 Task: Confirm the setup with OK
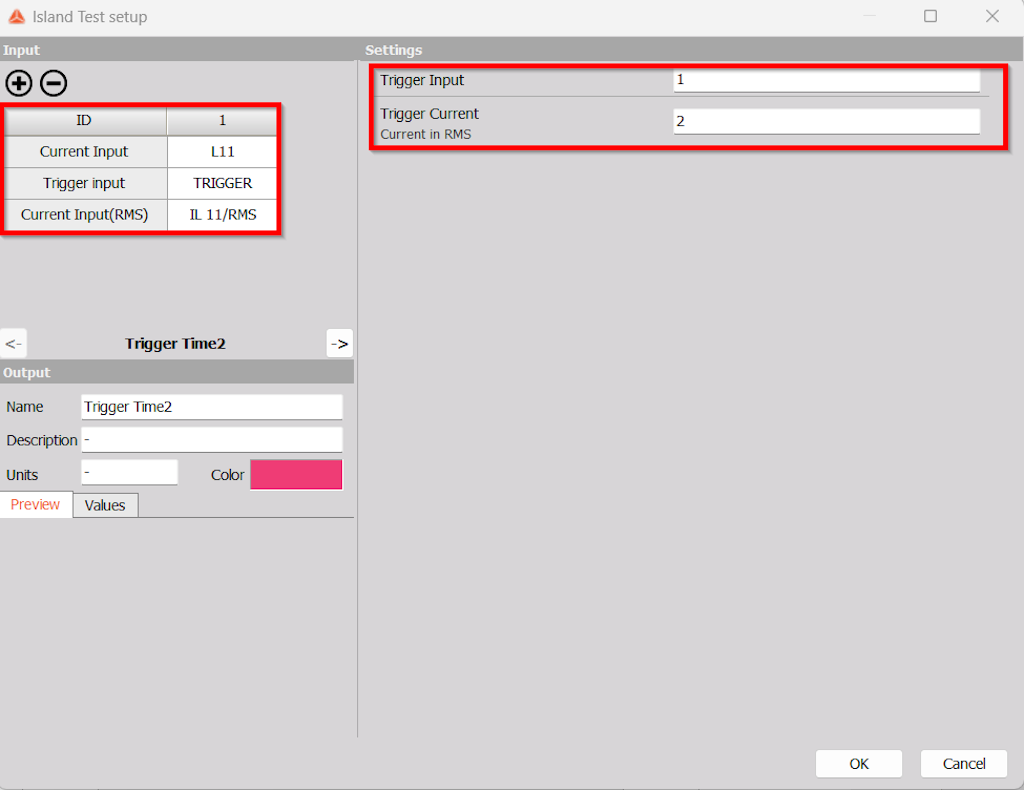pyautogui.click(x=859, y=764)
